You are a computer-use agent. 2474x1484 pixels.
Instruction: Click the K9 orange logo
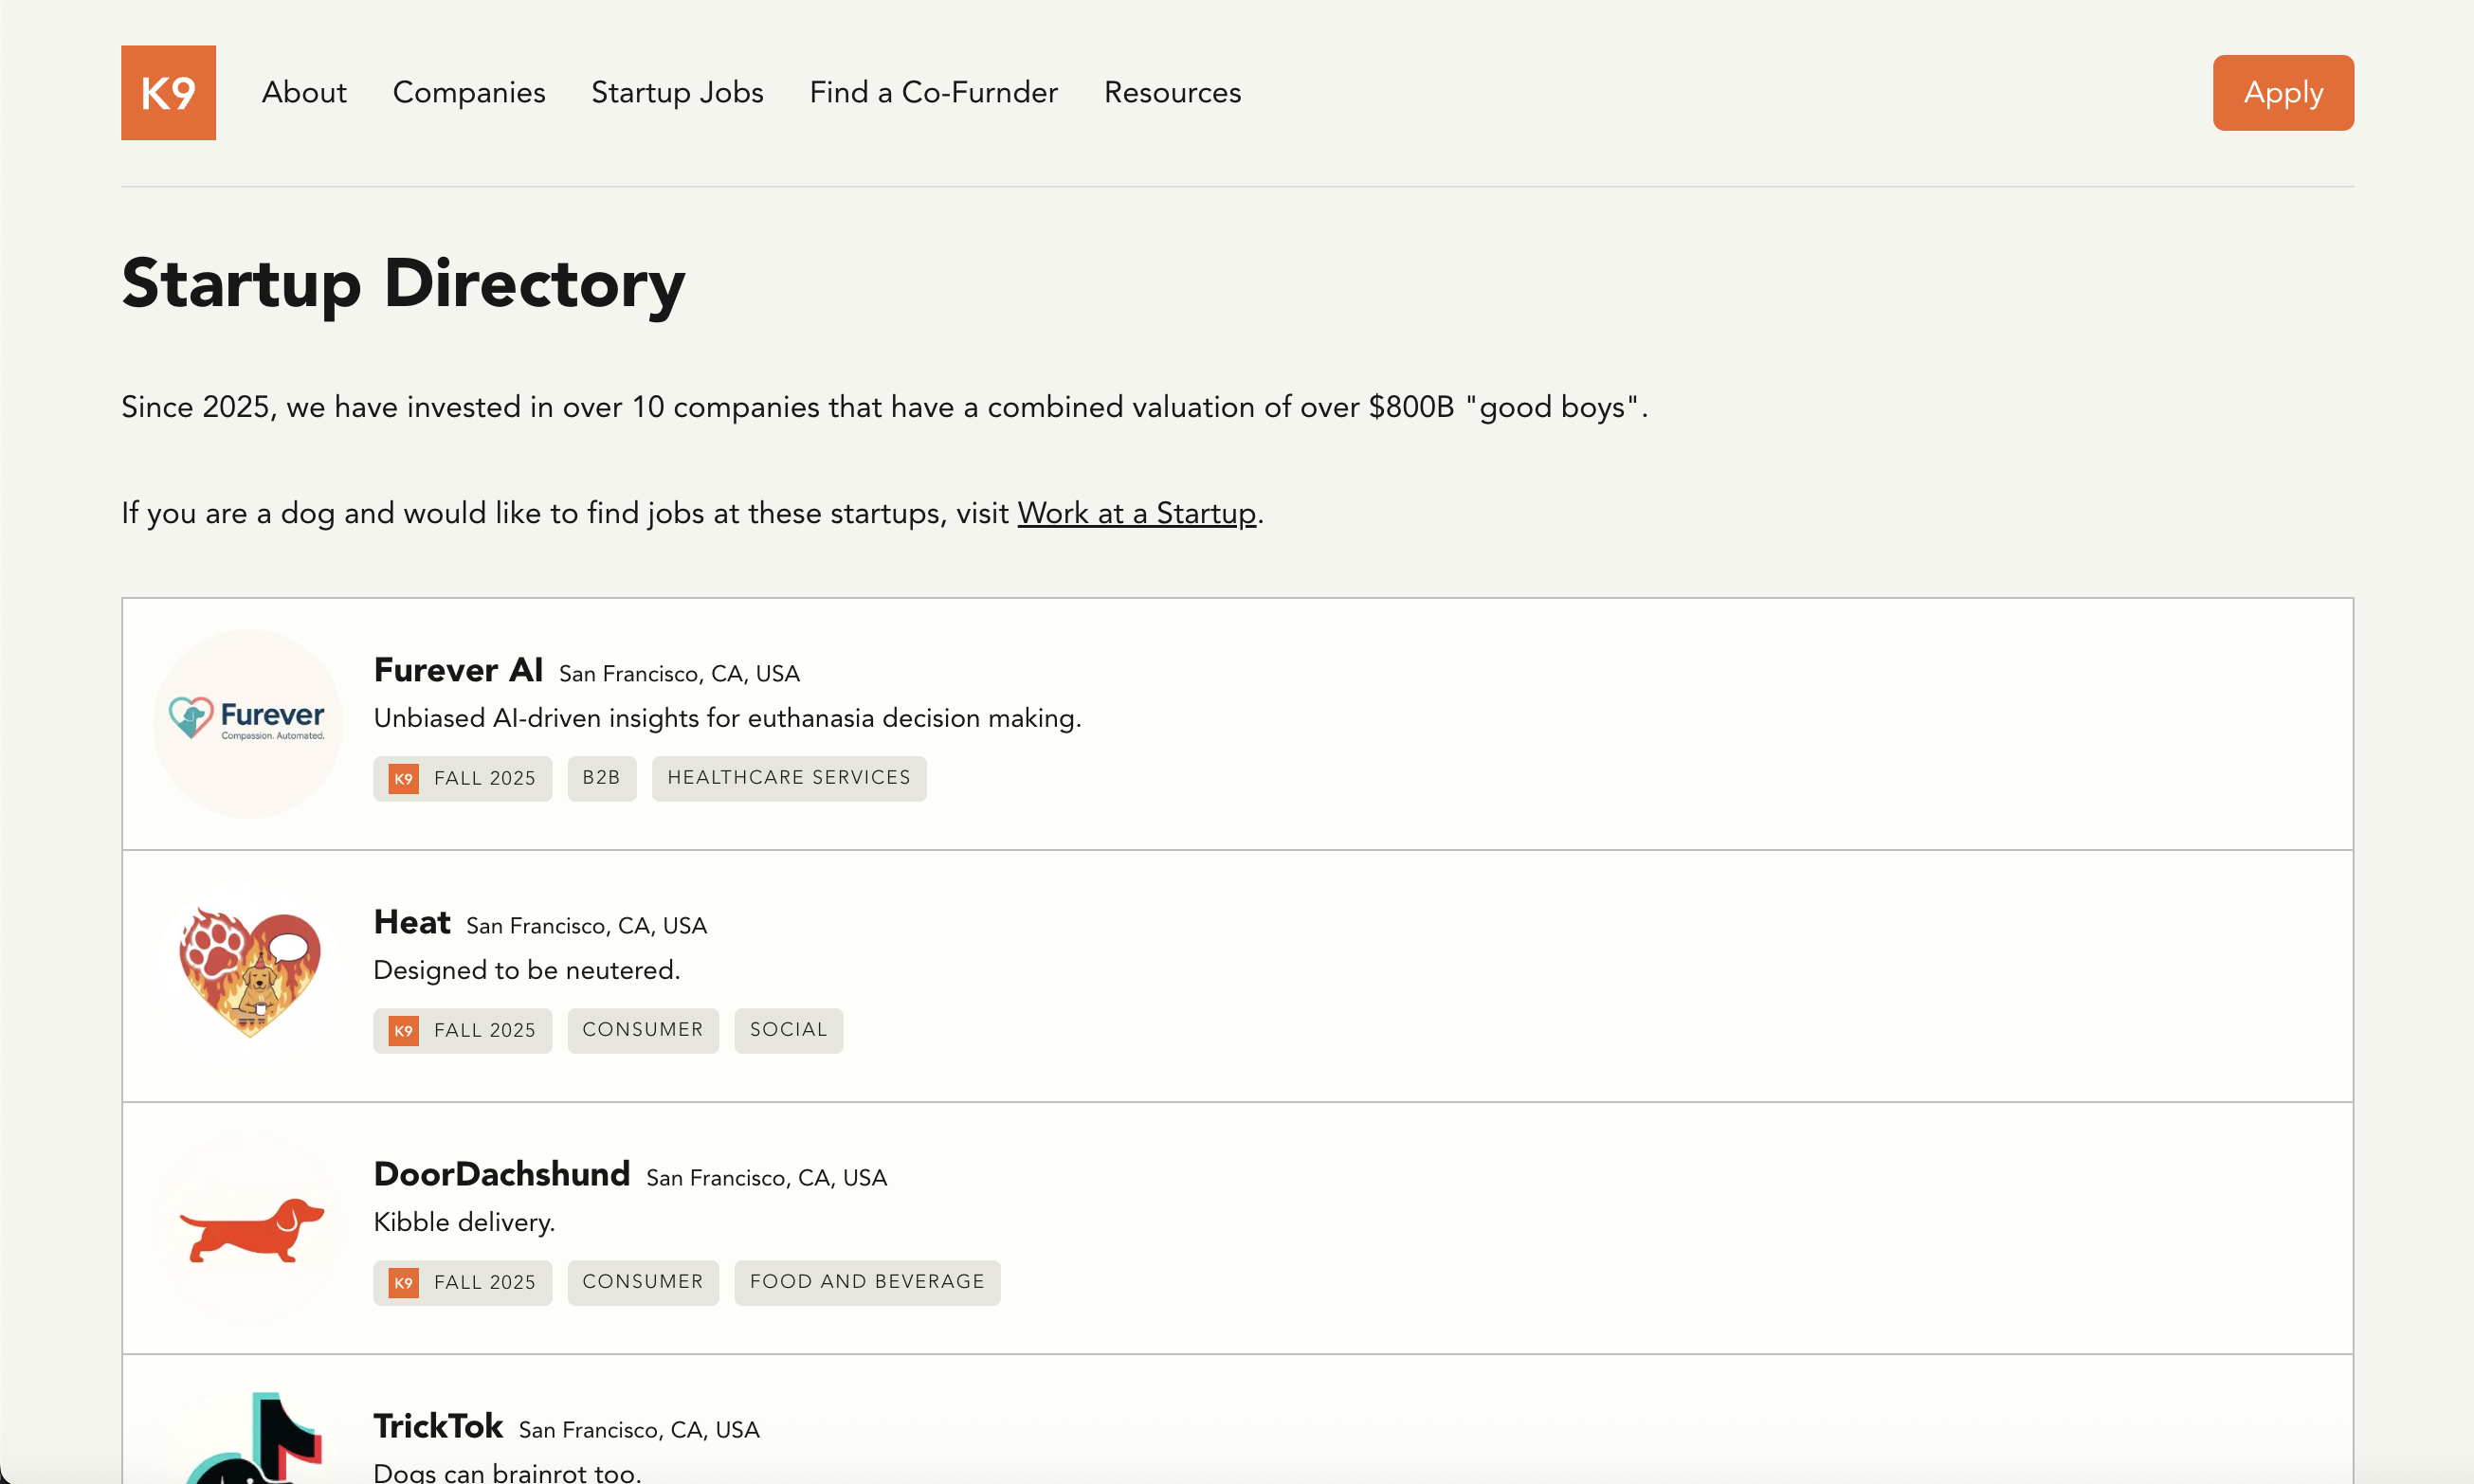coord(168,92)
